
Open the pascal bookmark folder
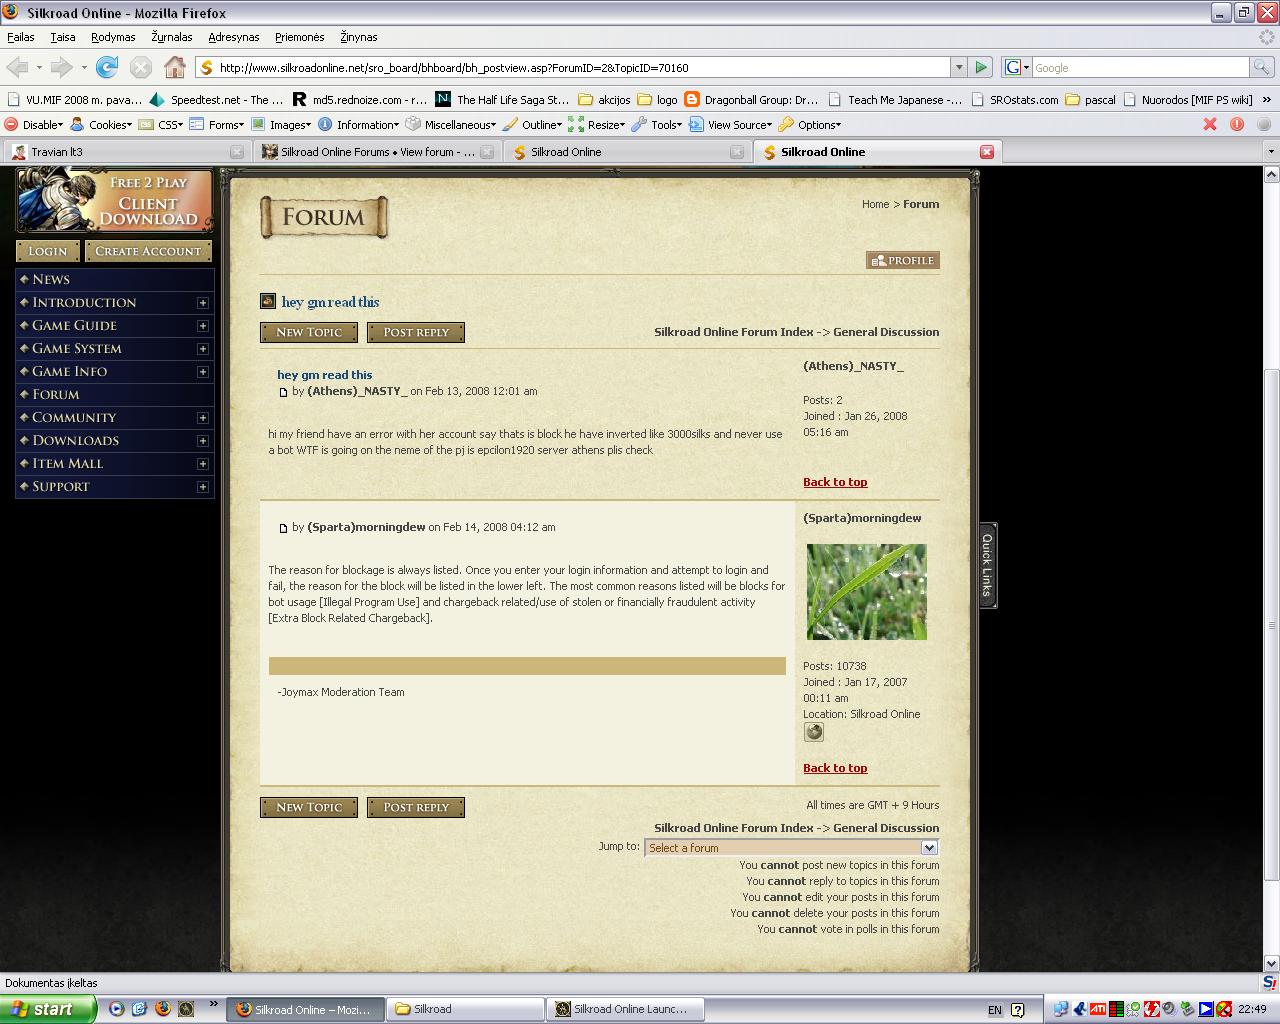[x=1090, y=99]
